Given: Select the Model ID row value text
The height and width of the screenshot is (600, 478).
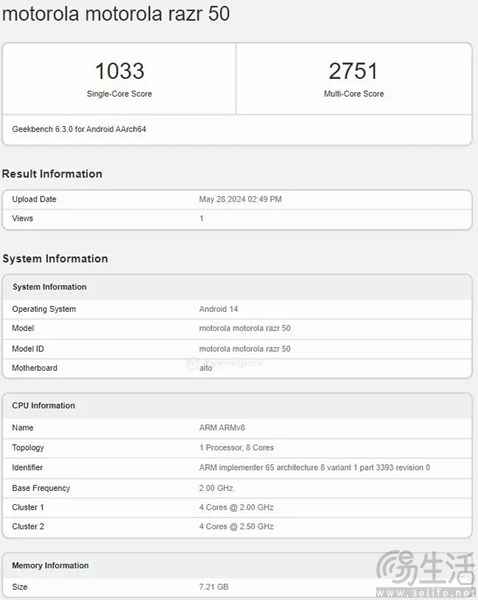Looking at the screenshot, I should (x=245, y=349).
